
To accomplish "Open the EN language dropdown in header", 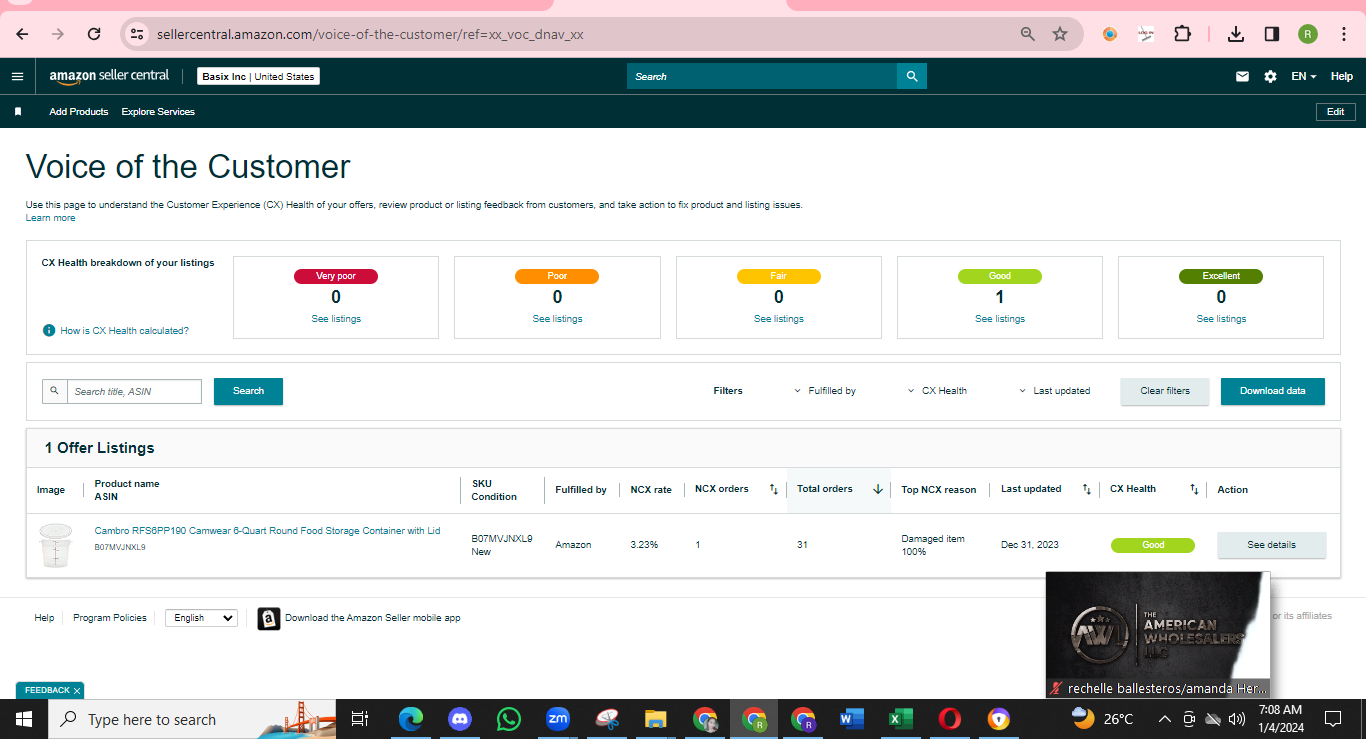I will (x=1303, y=76).
